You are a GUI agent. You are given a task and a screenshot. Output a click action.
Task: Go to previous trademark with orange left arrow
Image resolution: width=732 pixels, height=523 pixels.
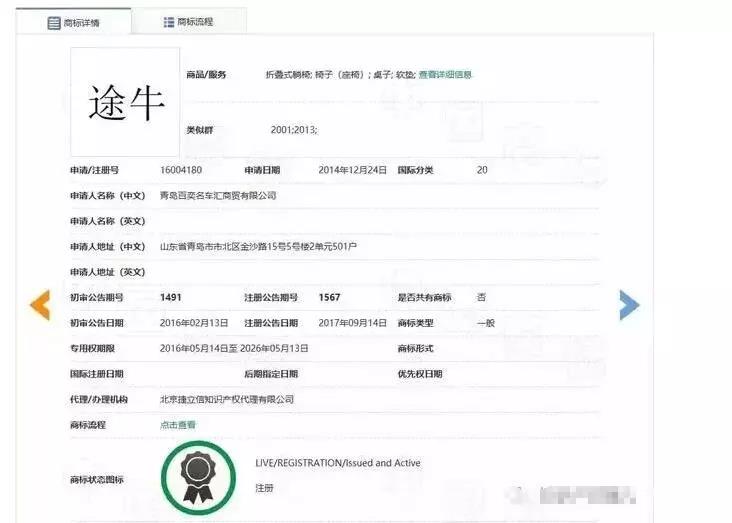click(x=39, y=305)
